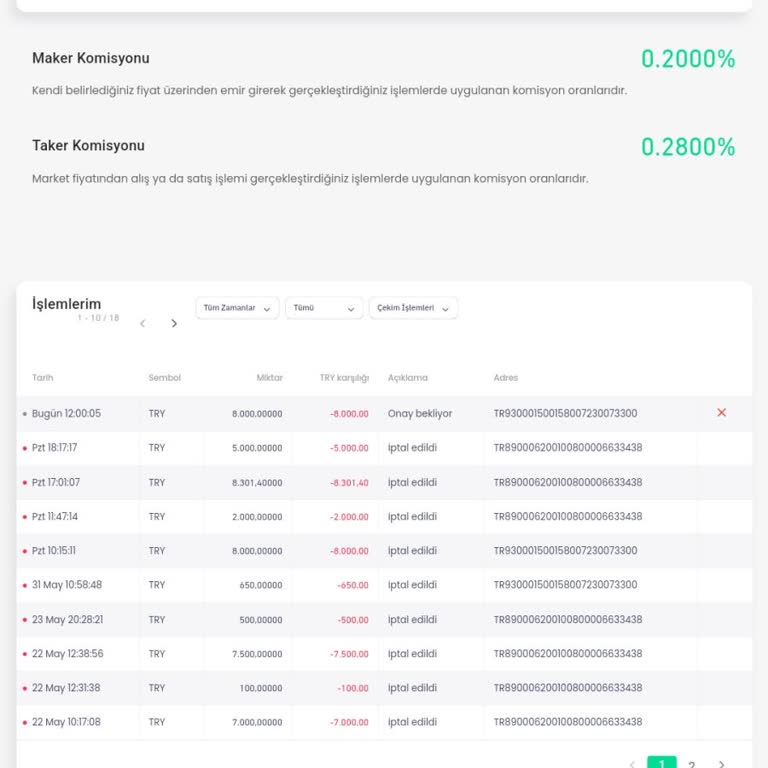The width and height of the screenshot is (768, 768).
Task: Click bottom pagination next arrow
Action: point(721,764)
